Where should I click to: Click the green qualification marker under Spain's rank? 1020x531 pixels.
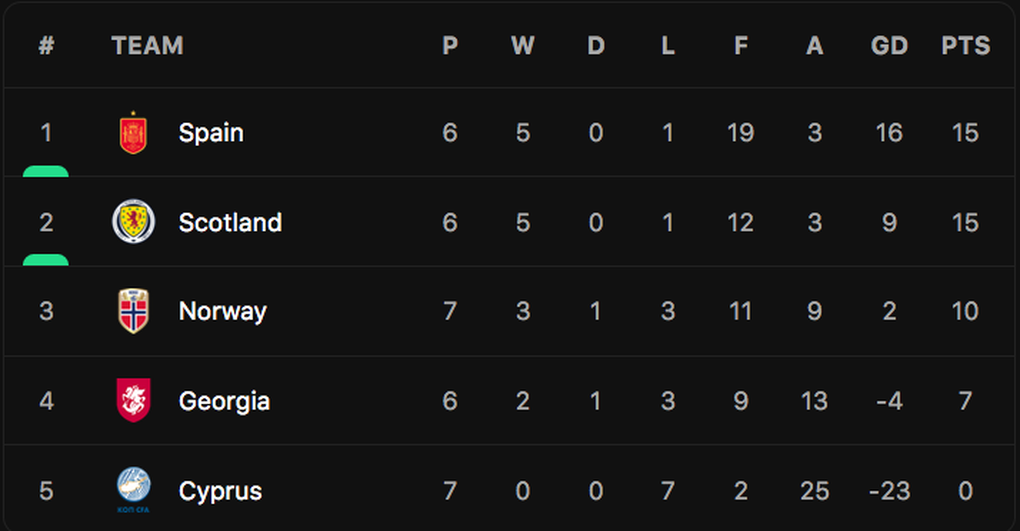[x=46, y=171]
